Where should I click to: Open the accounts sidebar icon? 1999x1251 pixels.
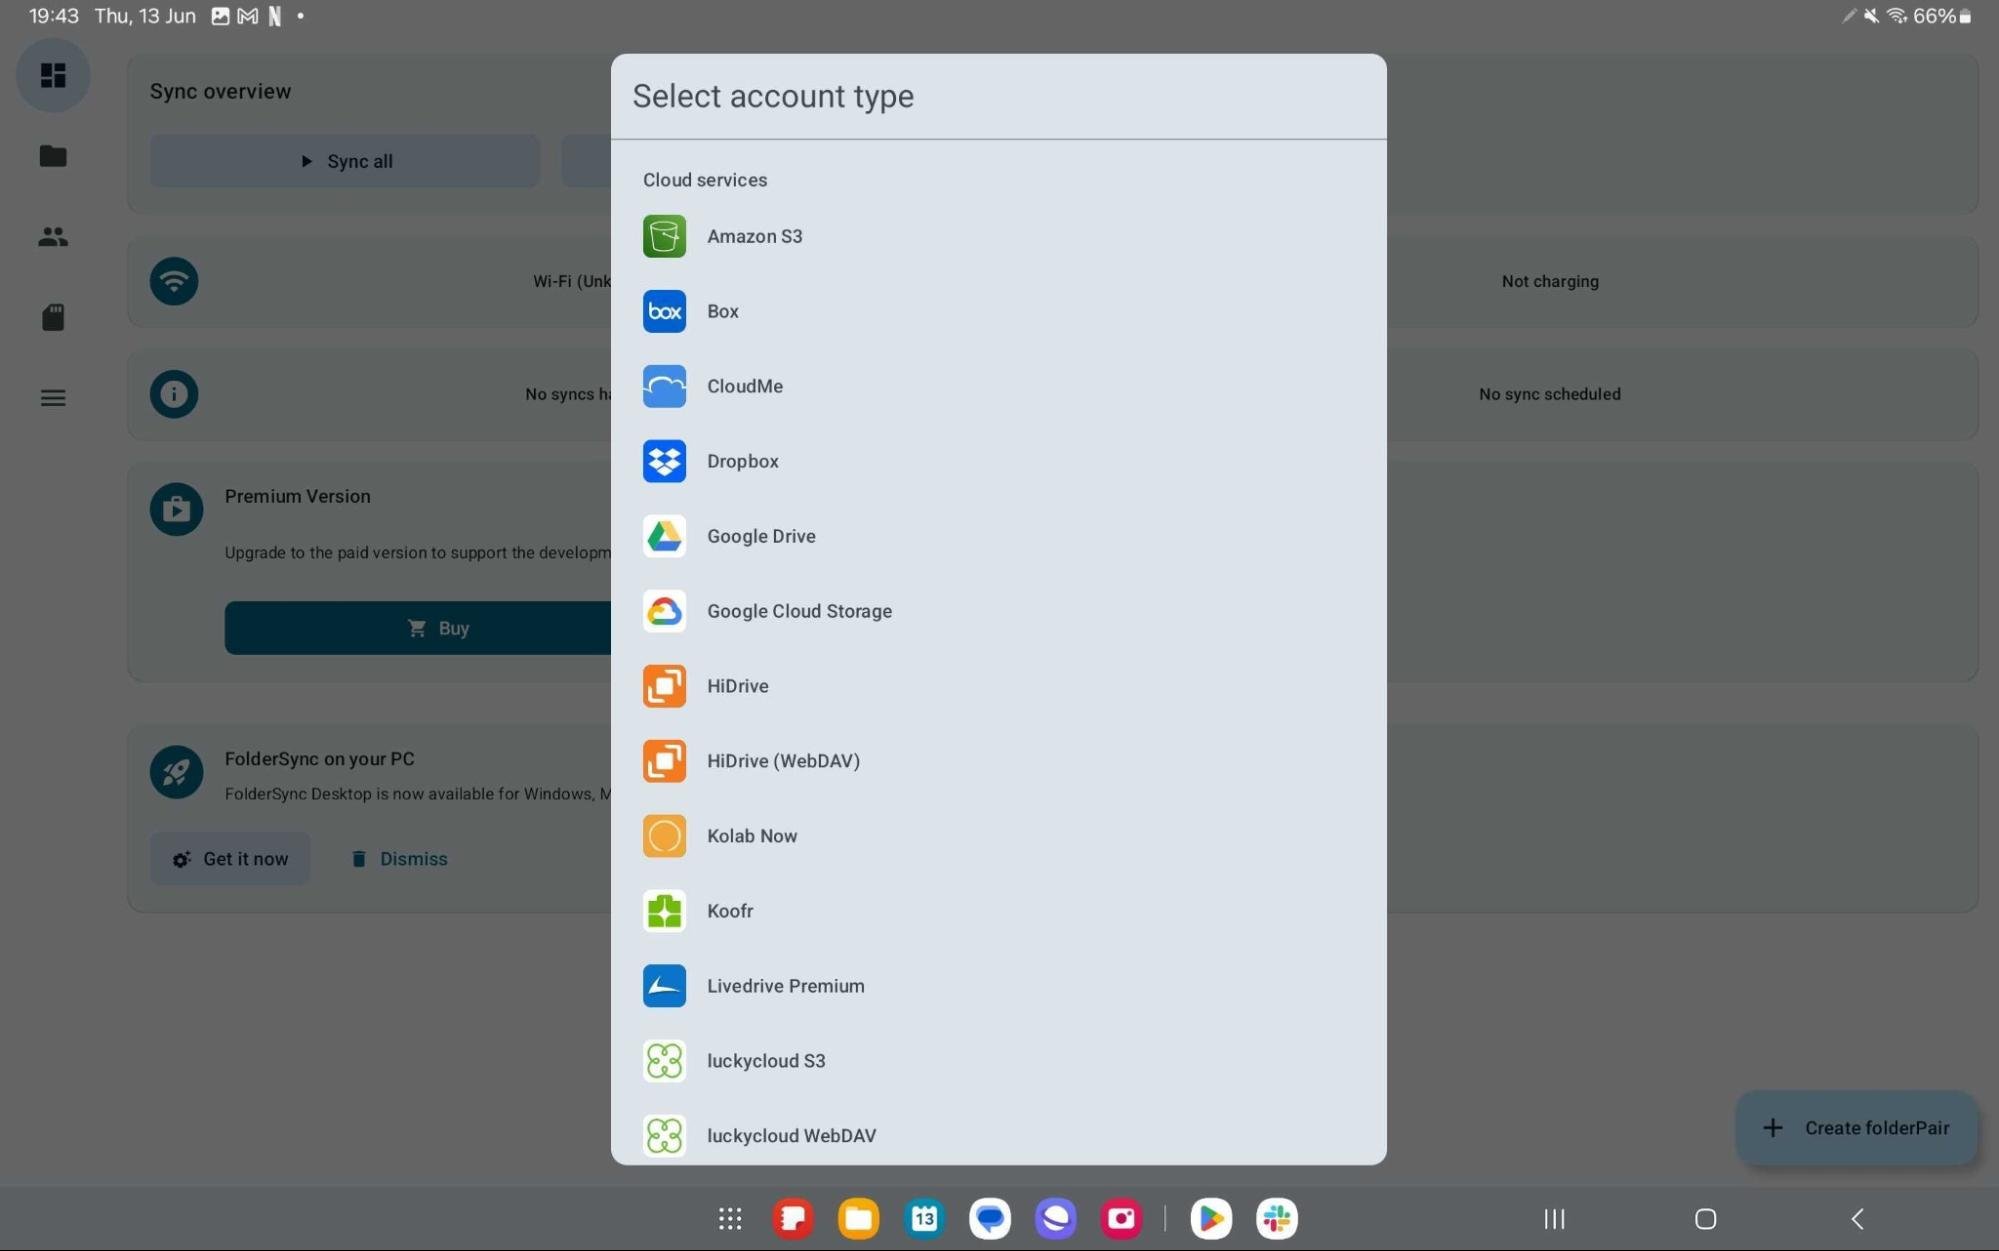point(53,237)
